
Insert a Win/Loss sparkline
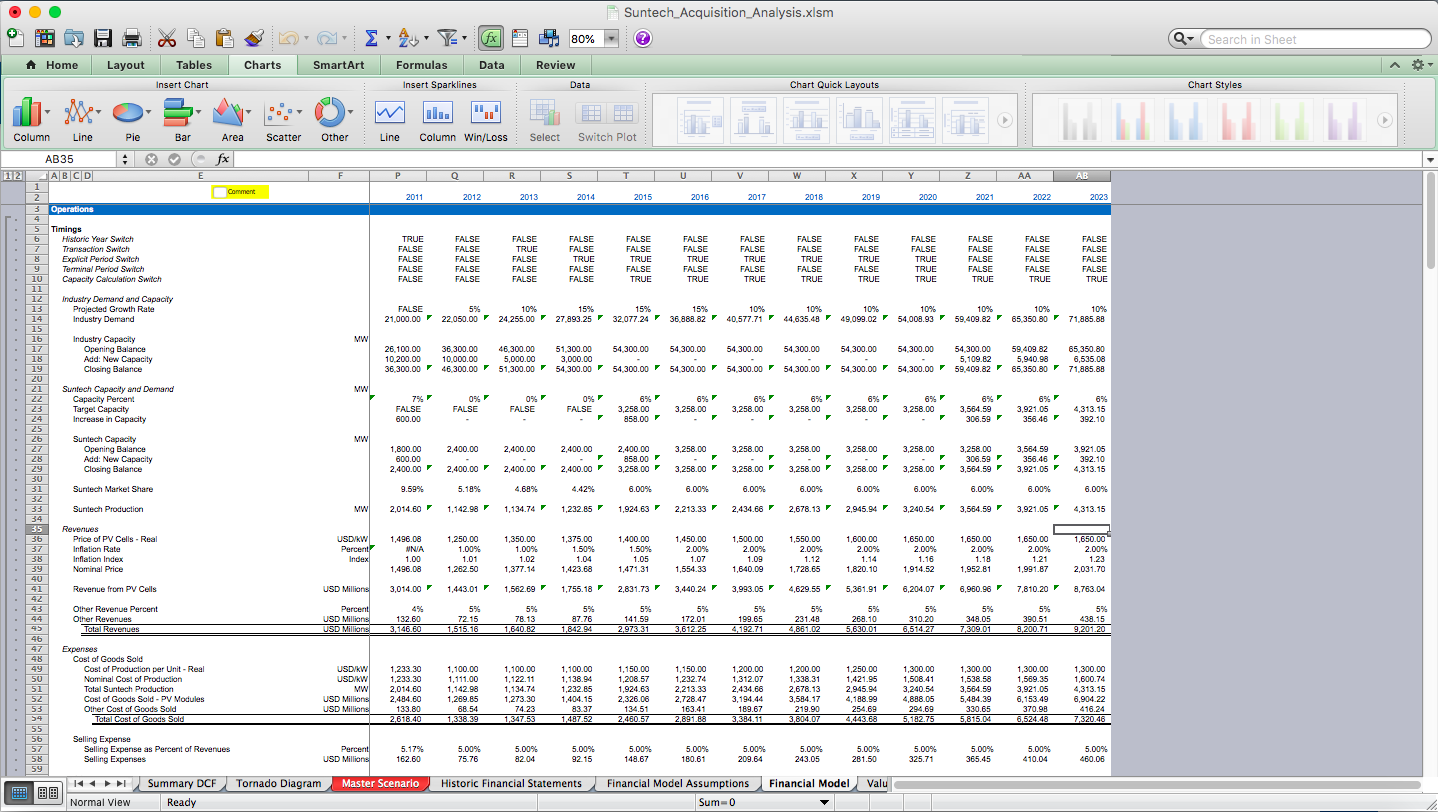click(485, 113)
